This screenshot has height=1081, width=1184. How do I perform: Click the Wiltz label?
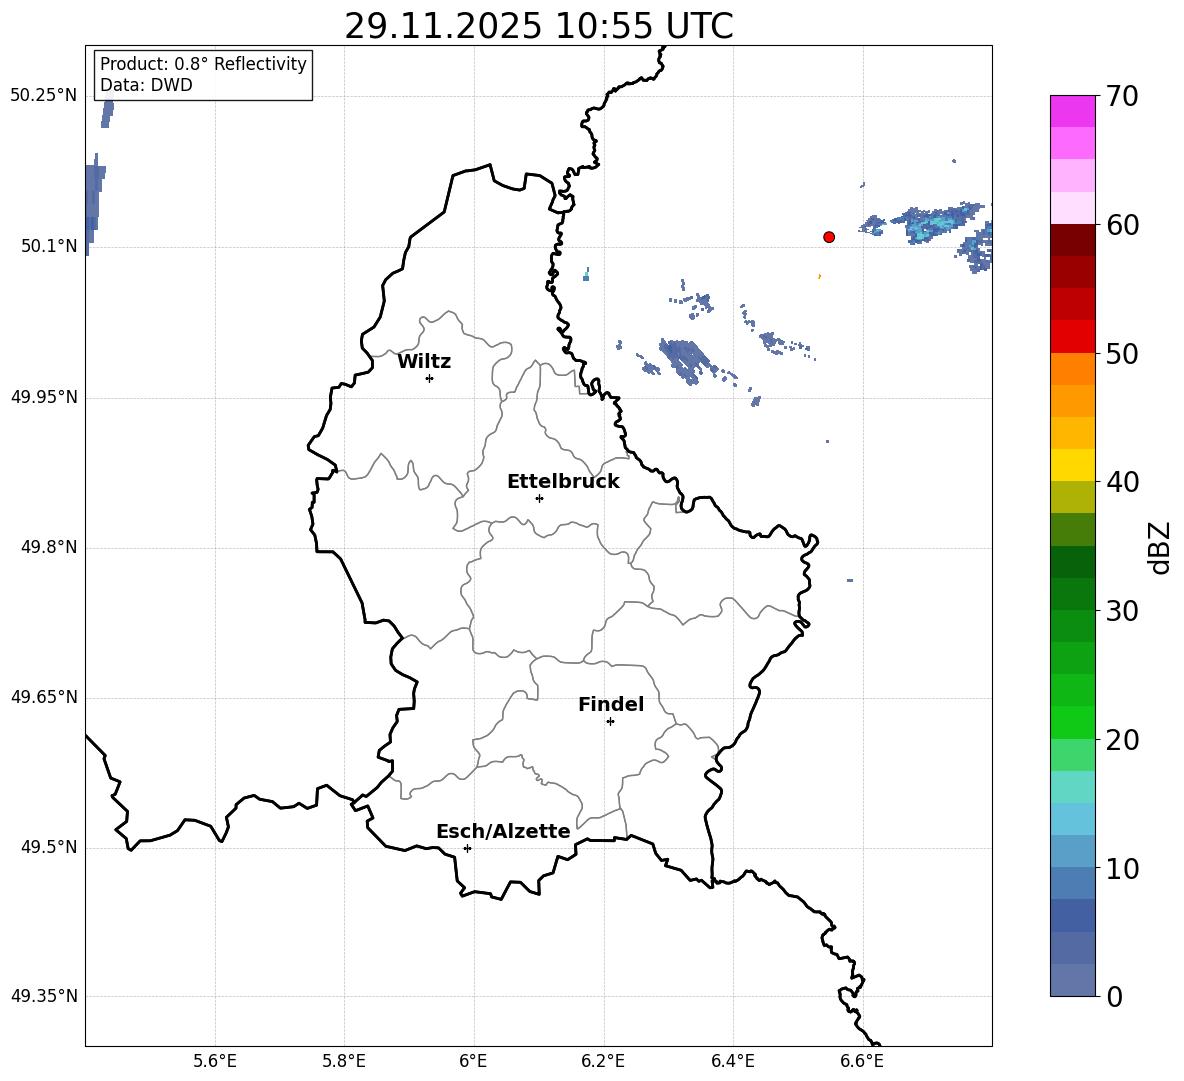pos(424,362)
